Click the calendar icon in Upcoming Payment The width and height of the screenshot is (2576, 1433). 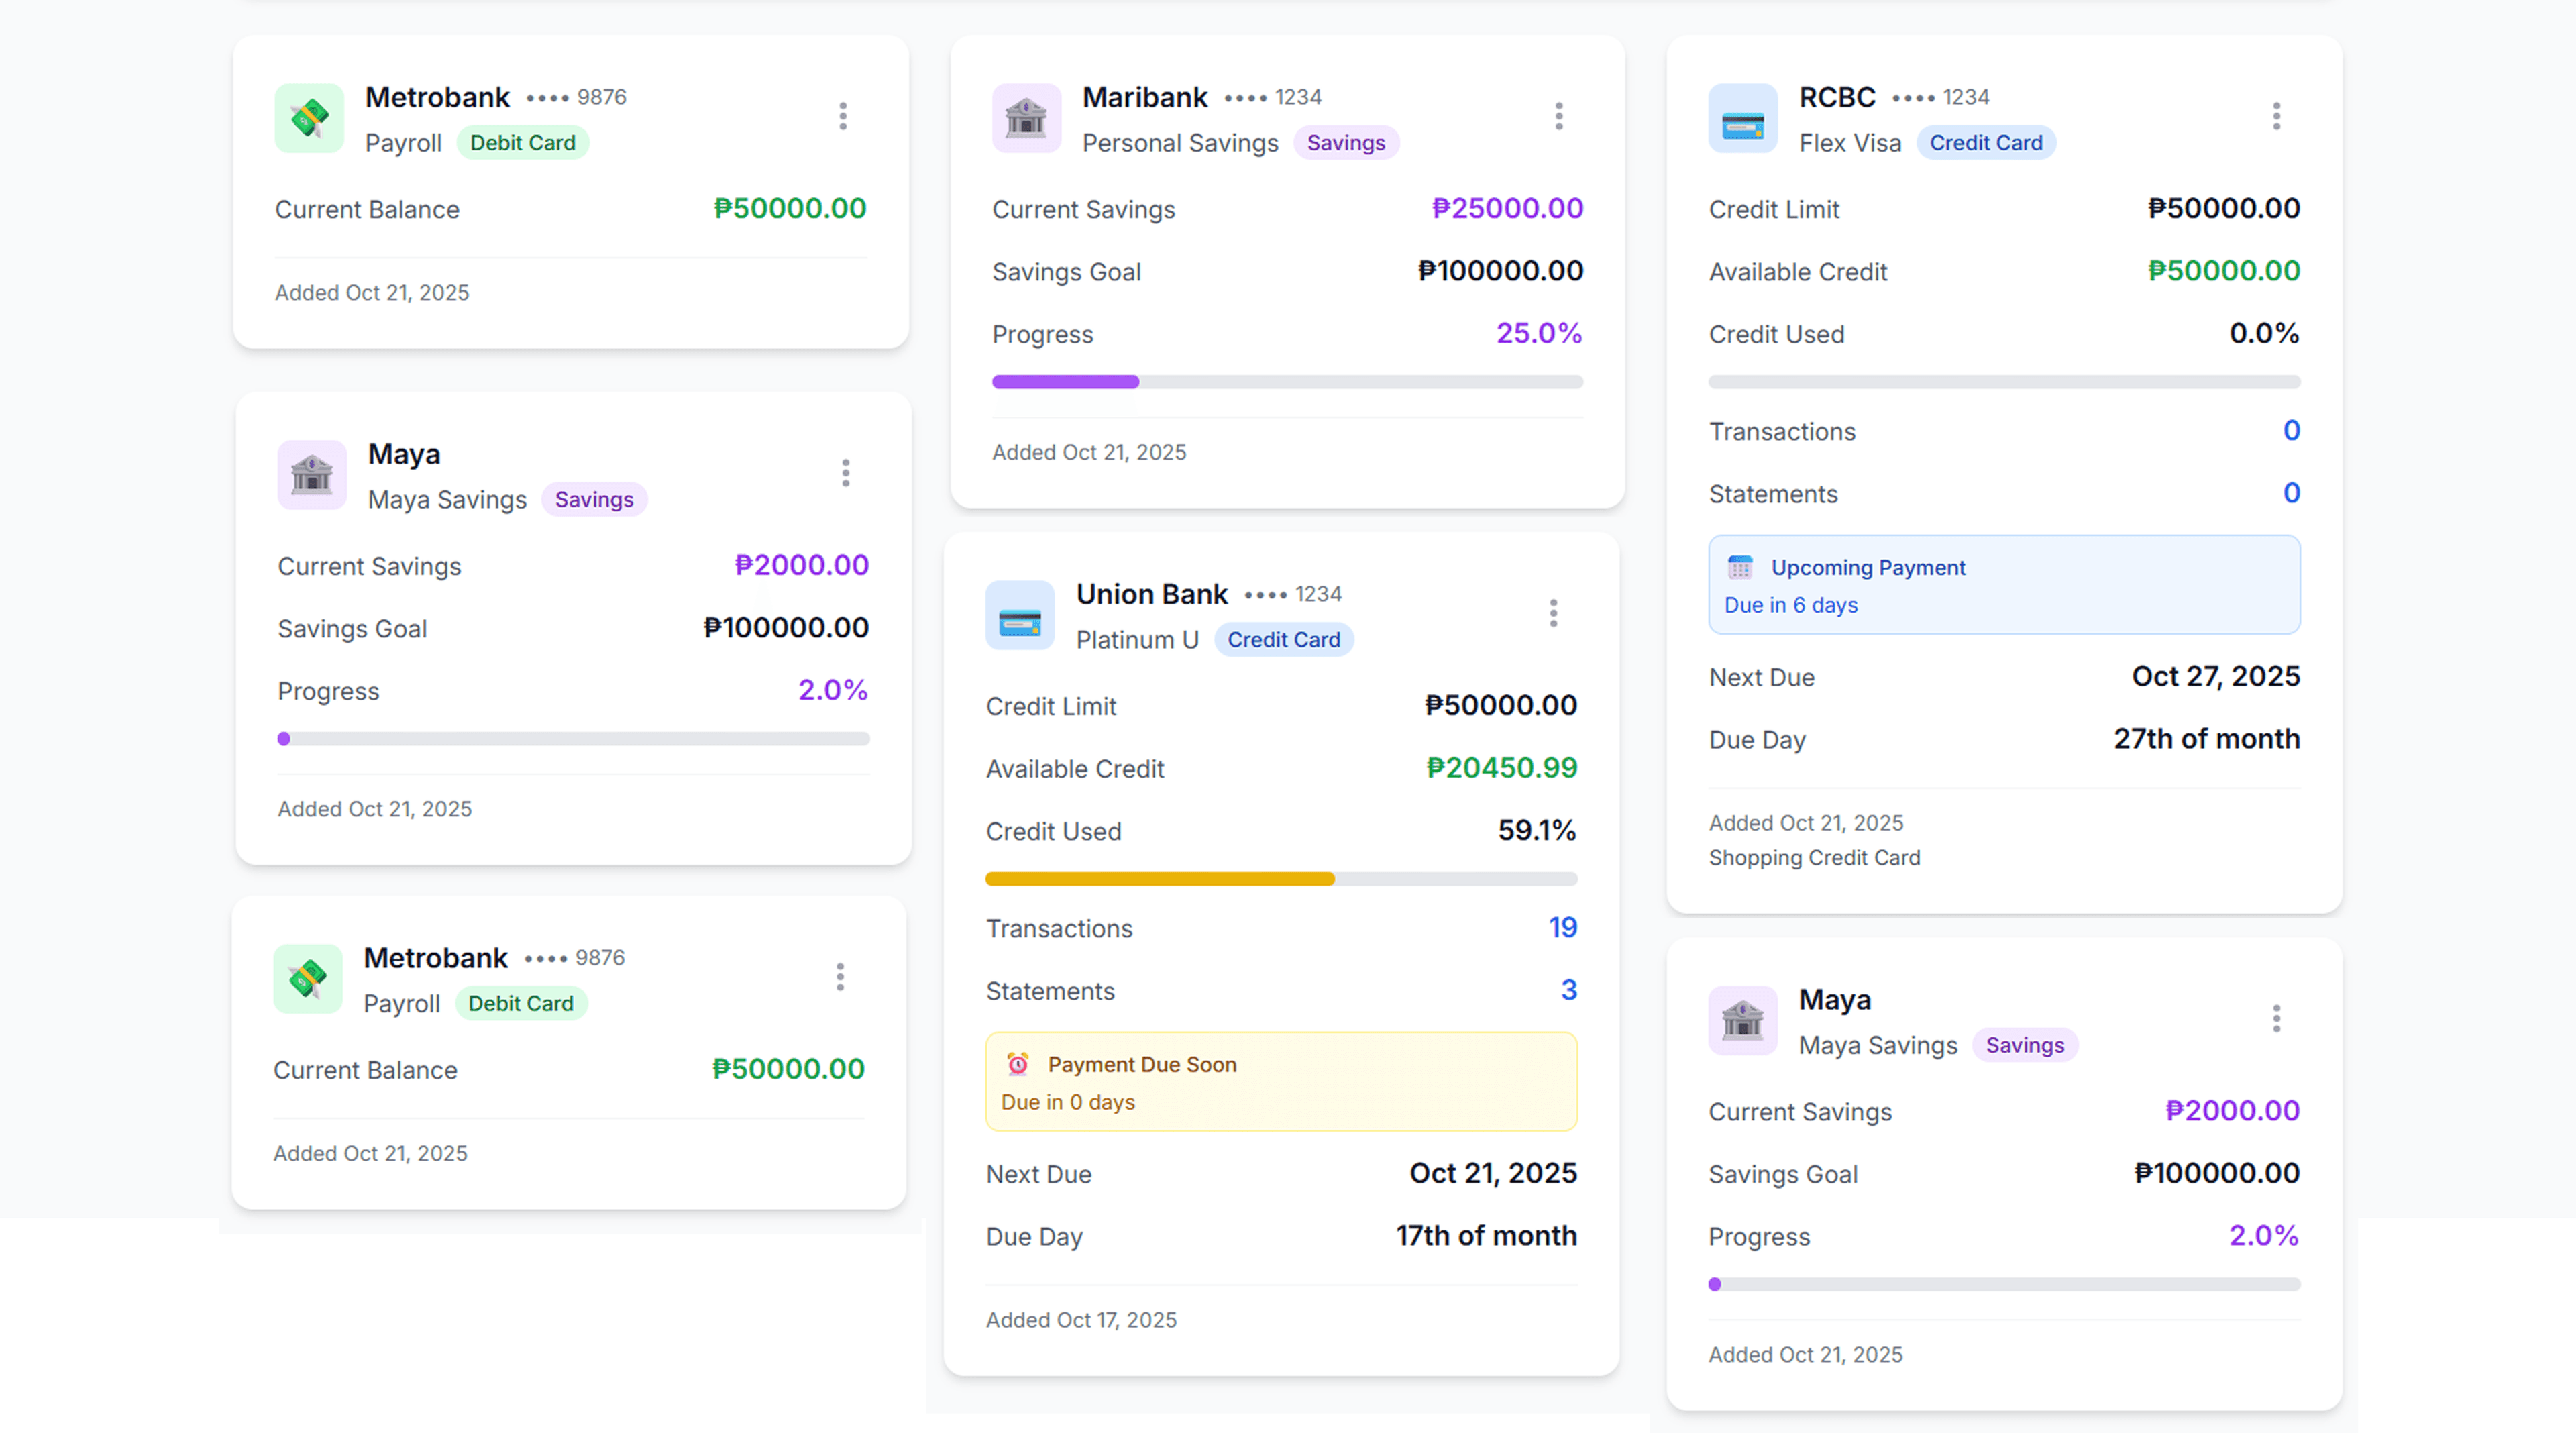click(x=1740, y=568)
